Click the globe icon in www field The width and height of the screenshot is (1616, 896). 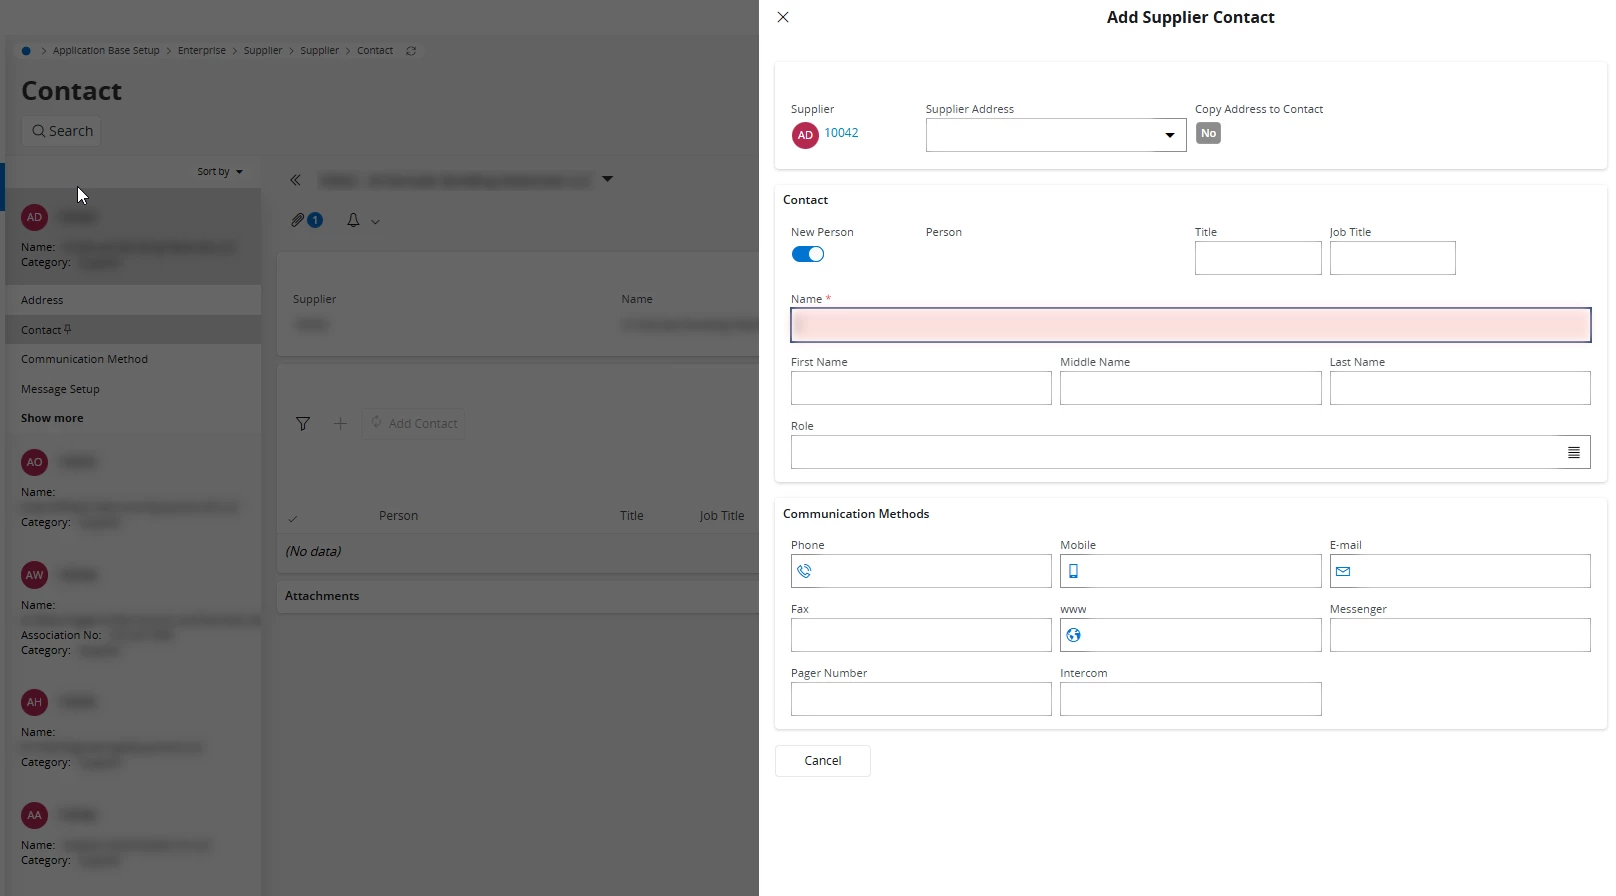click(x=1073, y=636)
